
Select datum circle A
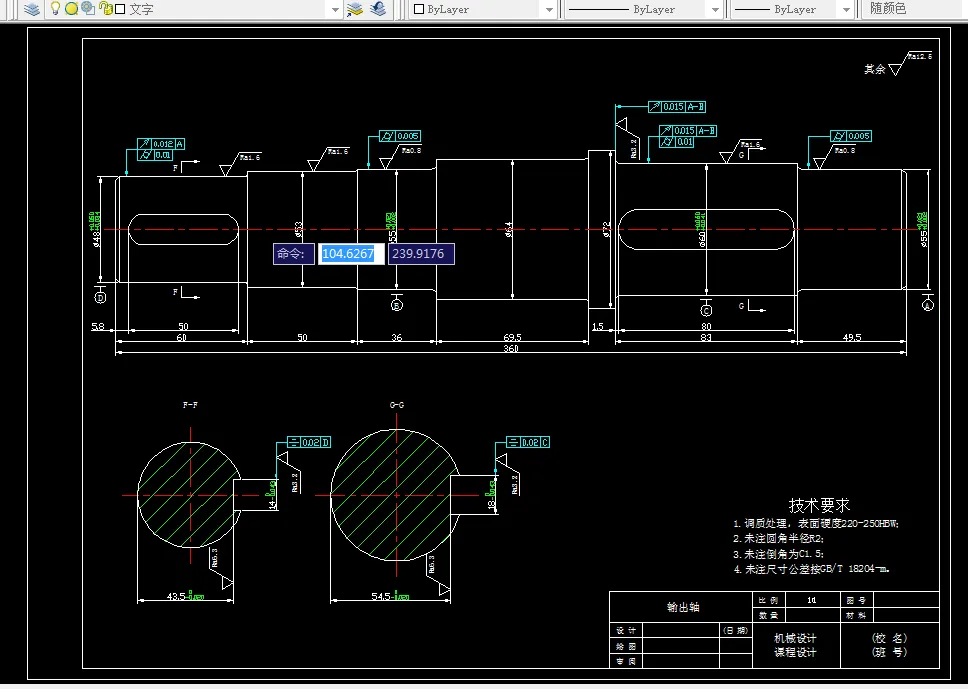(928, 305)
